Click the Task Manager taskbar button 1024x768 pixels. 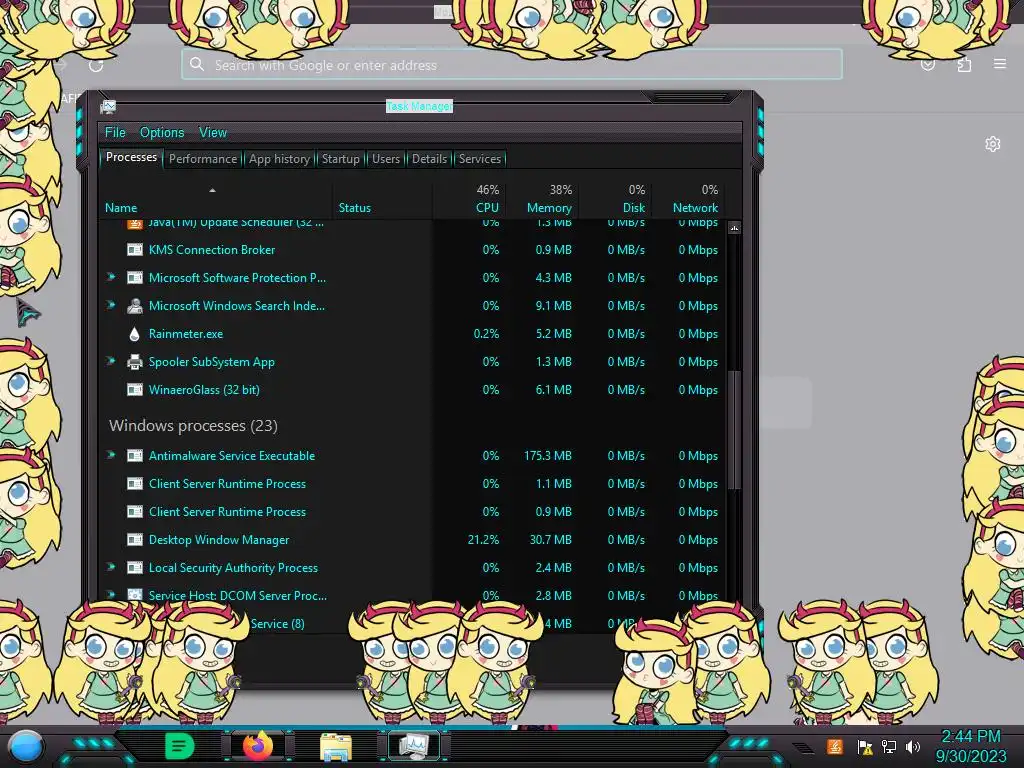(x=414, y=746)
